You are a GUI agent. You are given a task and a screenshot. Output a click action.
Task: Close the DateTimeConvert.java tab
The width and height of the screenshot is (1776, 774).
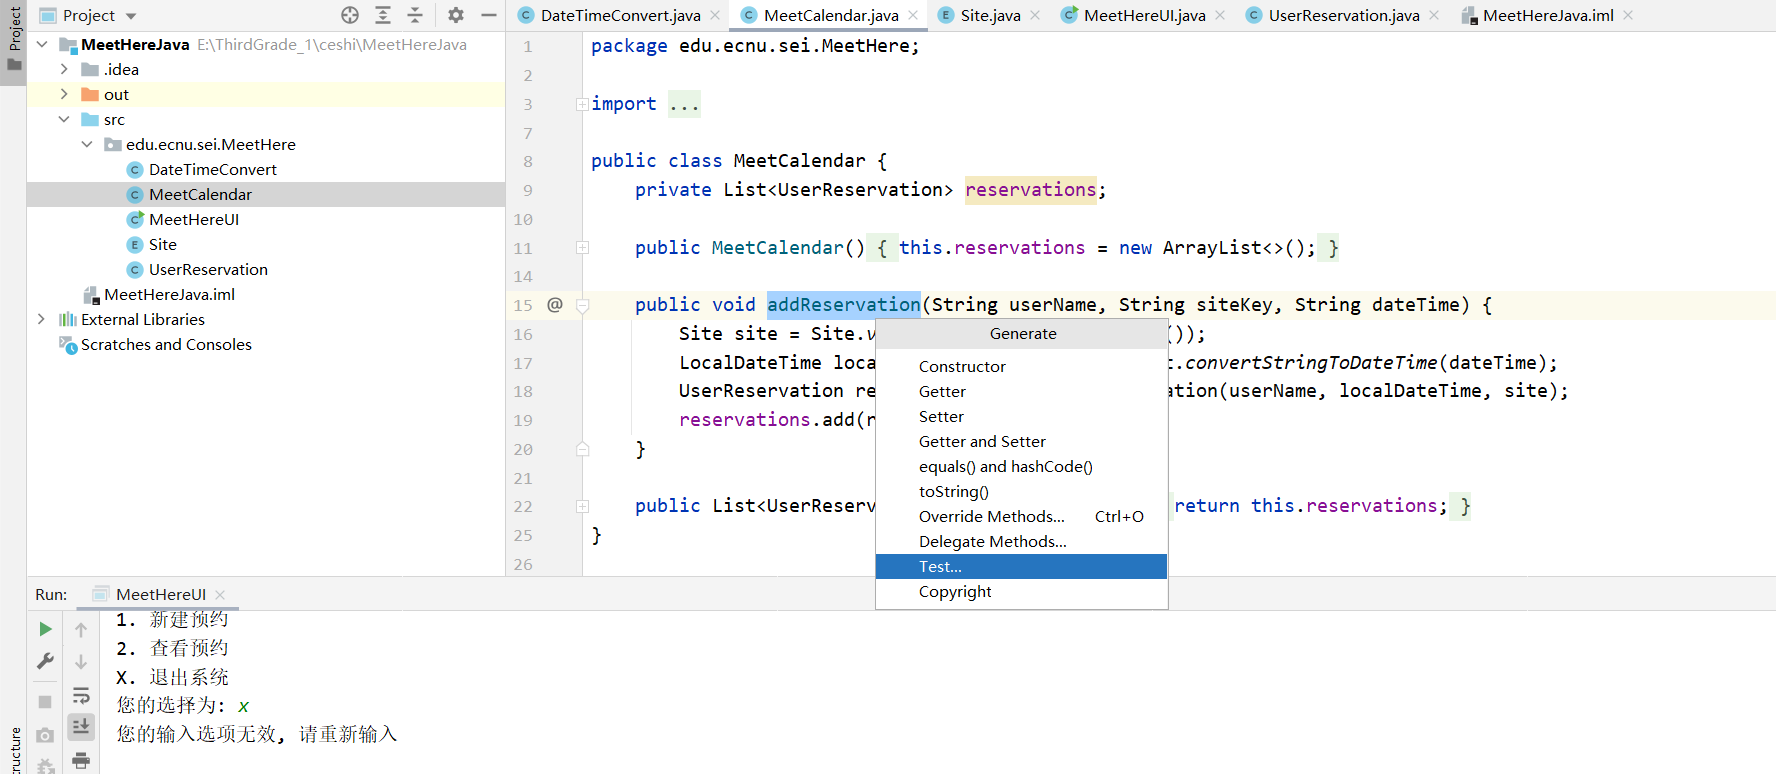click(715, 15)
